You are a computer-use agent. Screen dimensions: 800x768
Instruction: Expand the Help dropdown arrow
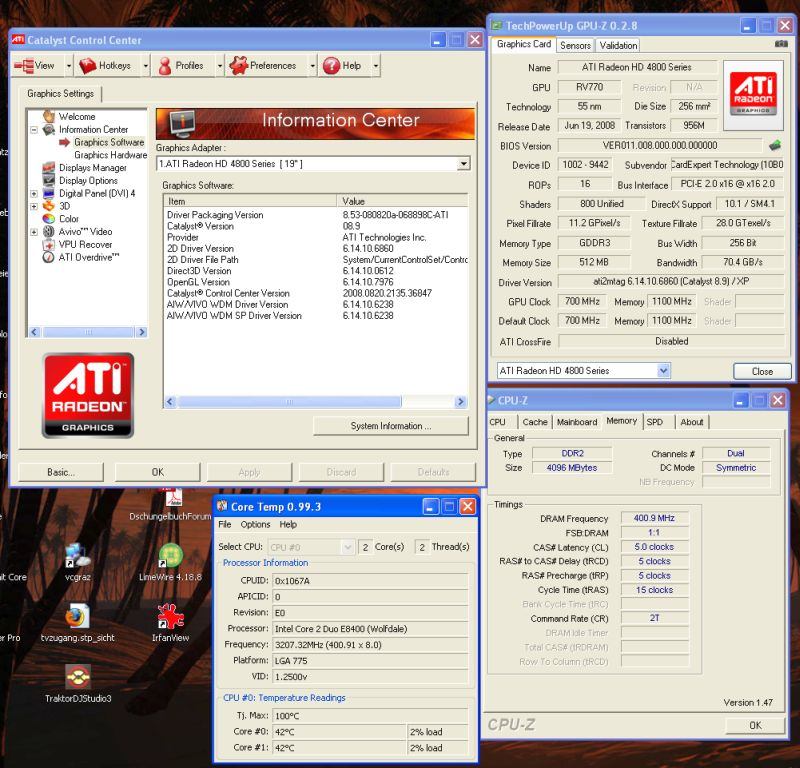(376, 66)
